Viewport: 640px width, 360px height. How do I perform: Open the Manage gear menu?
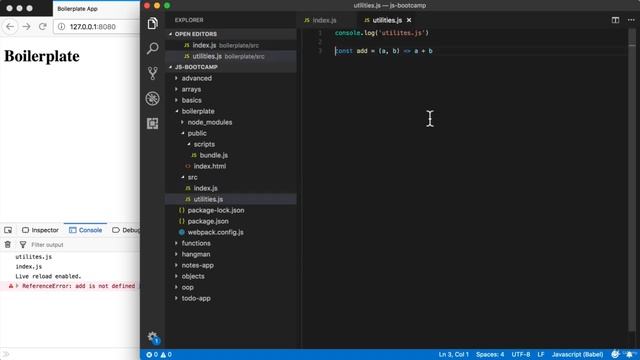(153, 337)
